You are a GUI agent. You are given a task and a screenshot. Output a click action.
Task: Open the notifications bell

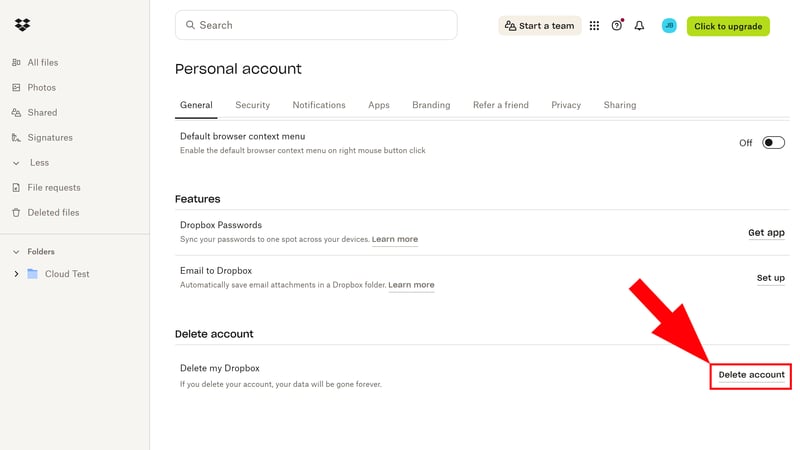point(639,26)
